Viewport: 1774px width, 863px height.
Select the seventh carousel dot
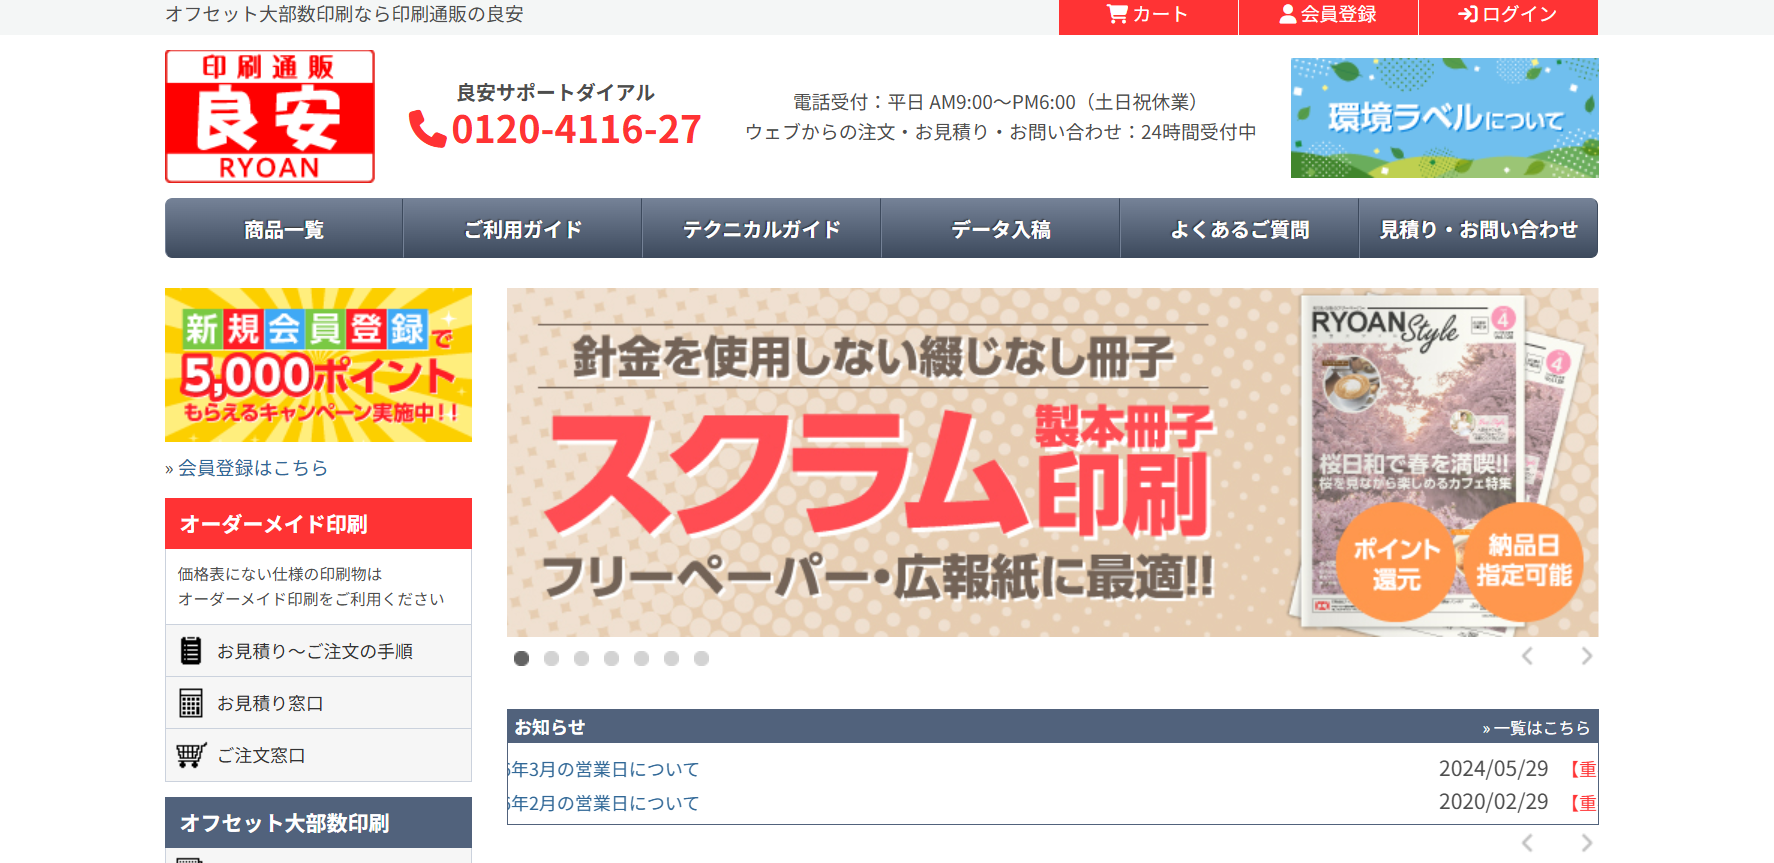tap(701, 658)
